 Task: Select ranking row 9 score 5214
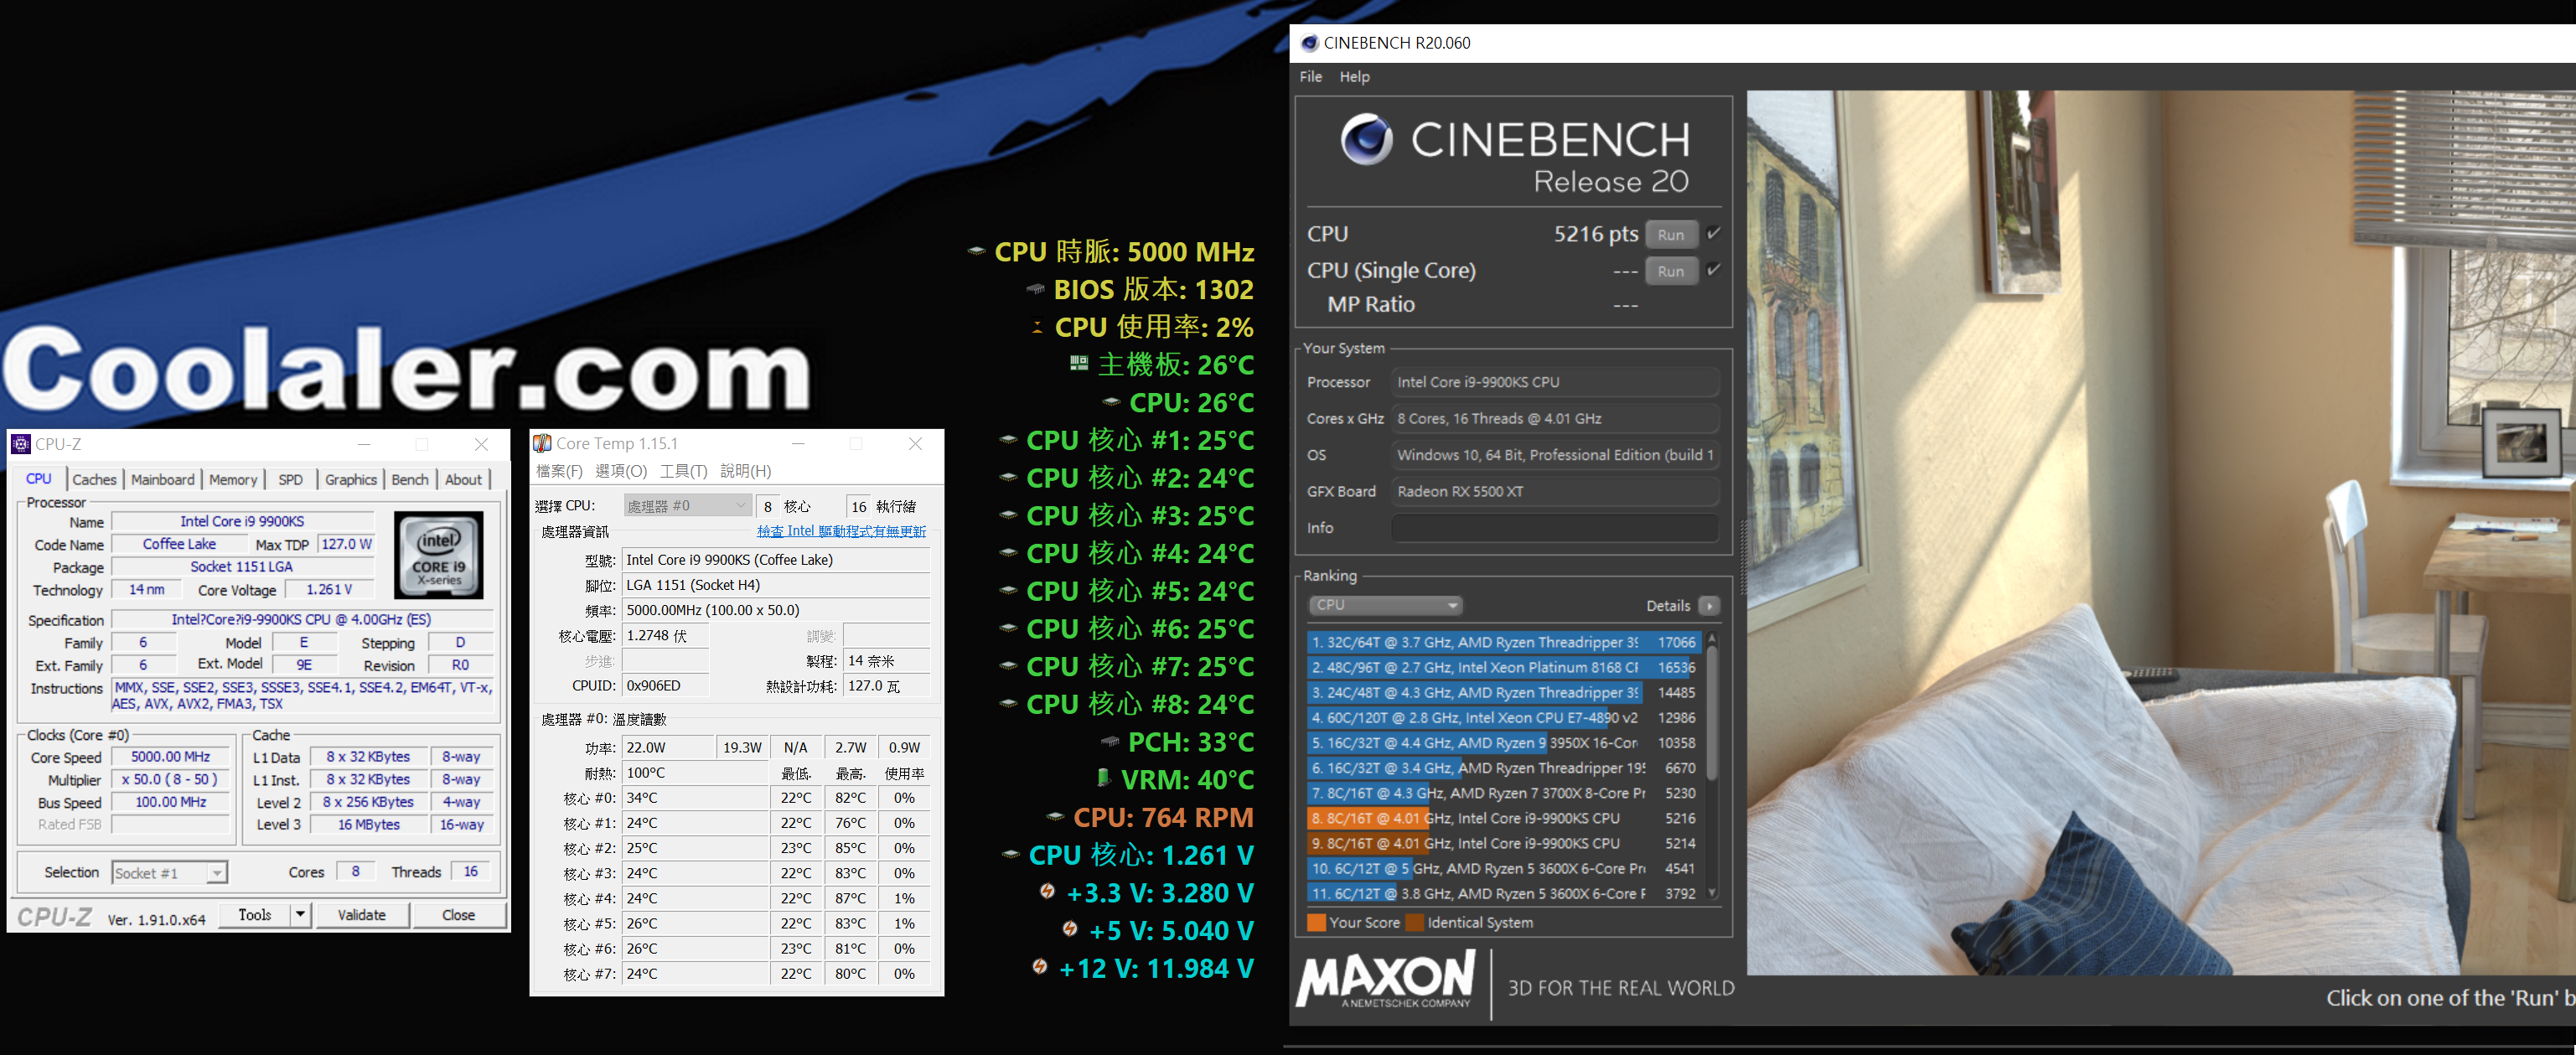1503,843
